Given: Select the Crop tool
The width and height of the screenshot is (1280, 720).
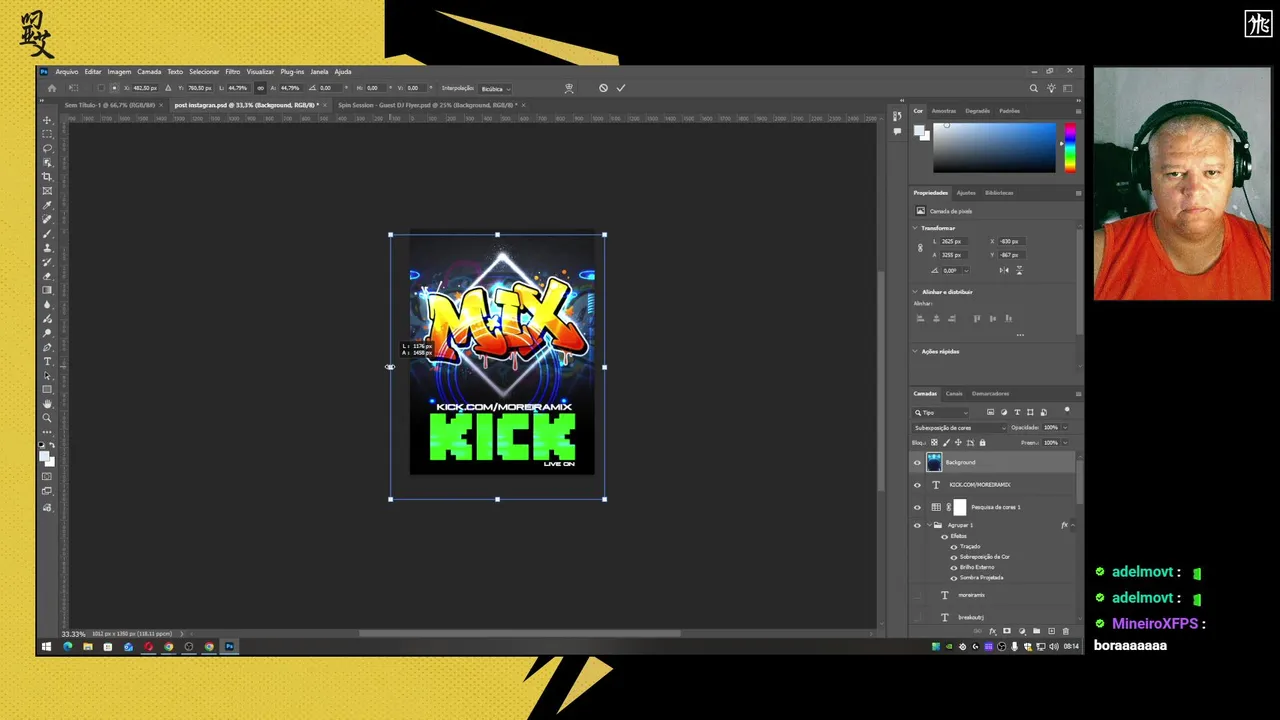Looking at the screenshot, I should (x=47, y=177).
